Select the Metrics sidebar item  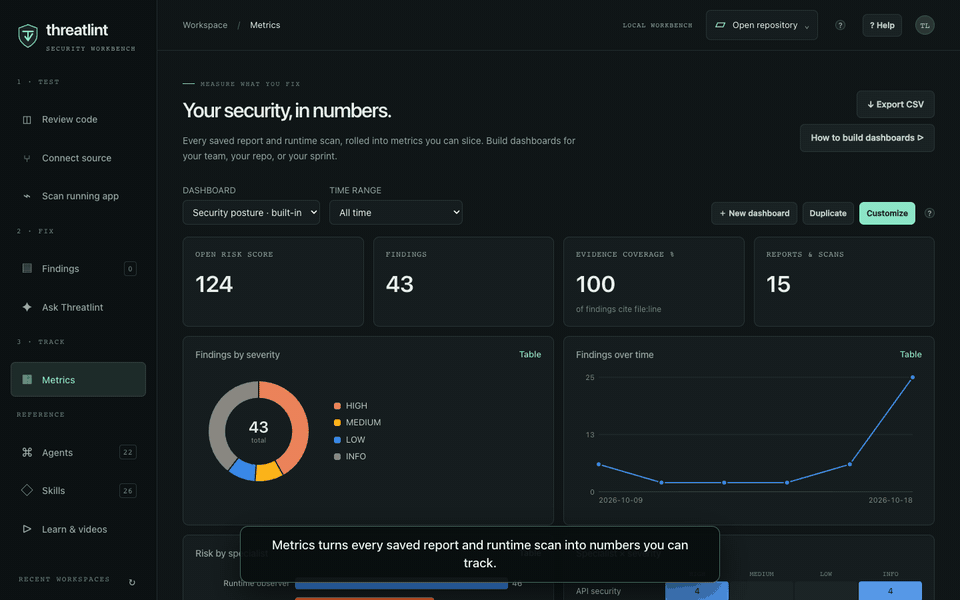78,380
